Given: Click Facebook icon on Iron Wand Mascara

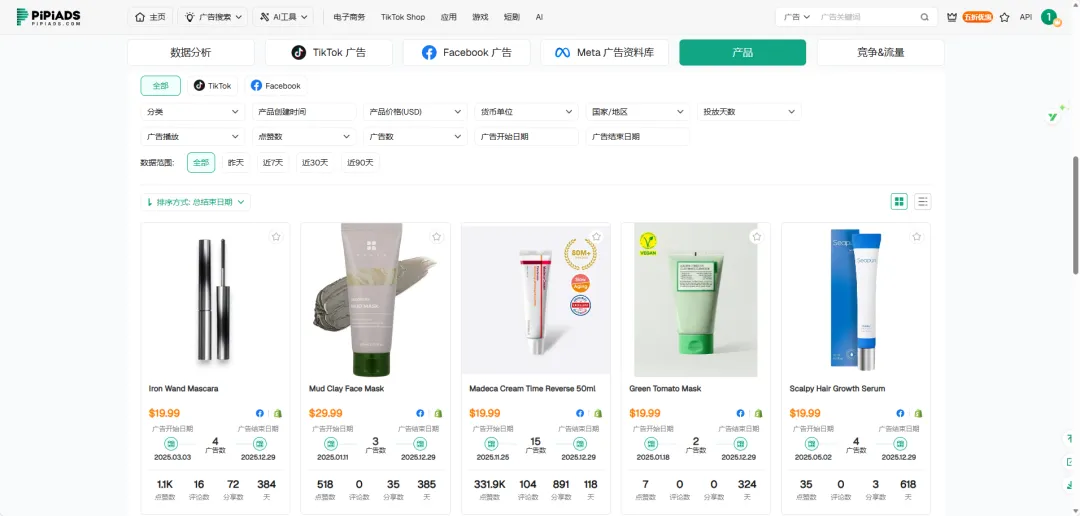Looking at the screenshot, I should (260, 413).
